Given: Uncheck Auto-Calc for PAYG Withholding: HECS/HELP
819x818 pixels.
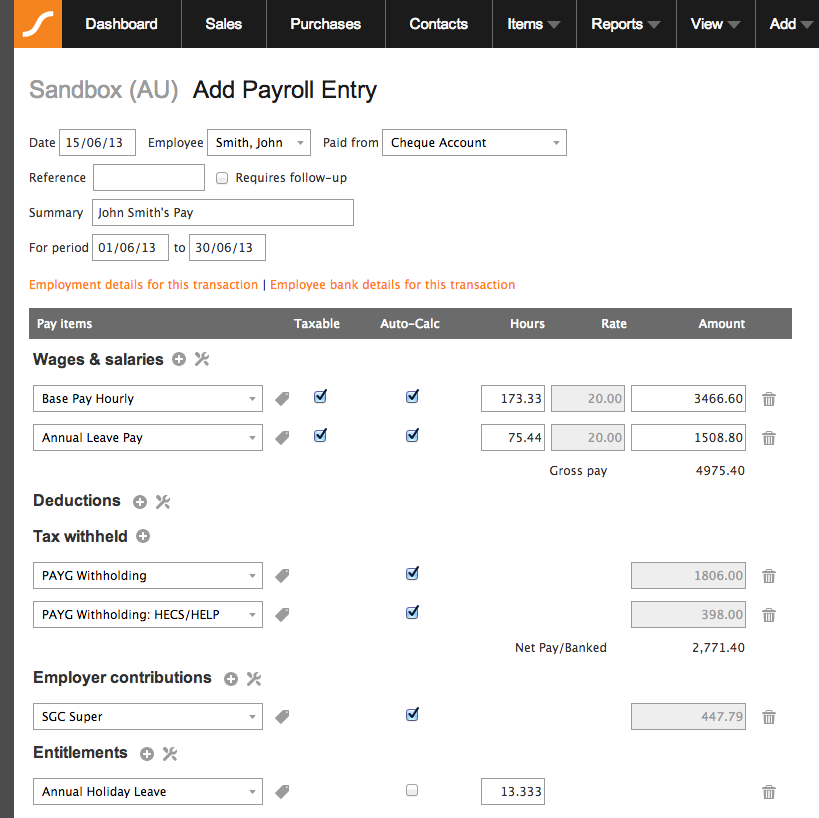Looking at the screenshot, I should click(413, 612).
